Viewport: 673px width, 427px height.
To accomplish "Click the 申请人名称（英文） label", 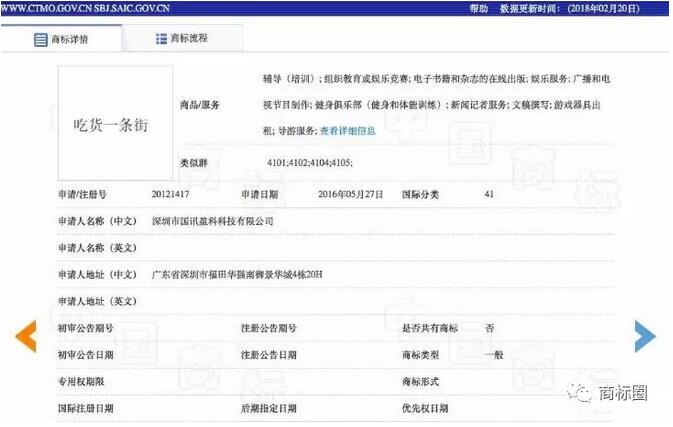I will pyautogui.click(x=97, y=248).
